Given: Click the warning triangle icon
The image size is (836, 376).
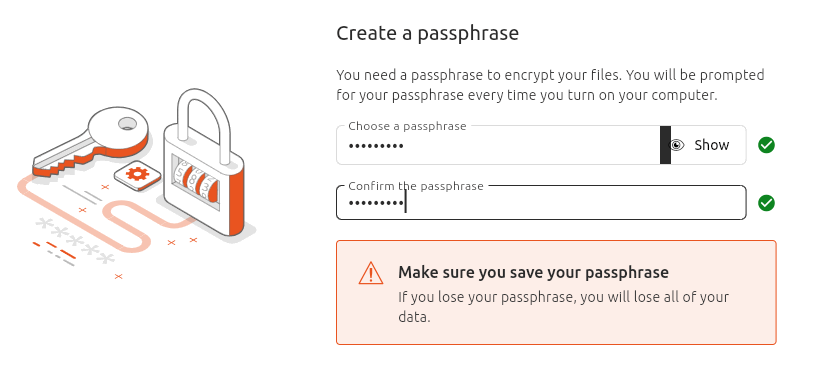Looking at the screenshot, I should coord(371,273).
